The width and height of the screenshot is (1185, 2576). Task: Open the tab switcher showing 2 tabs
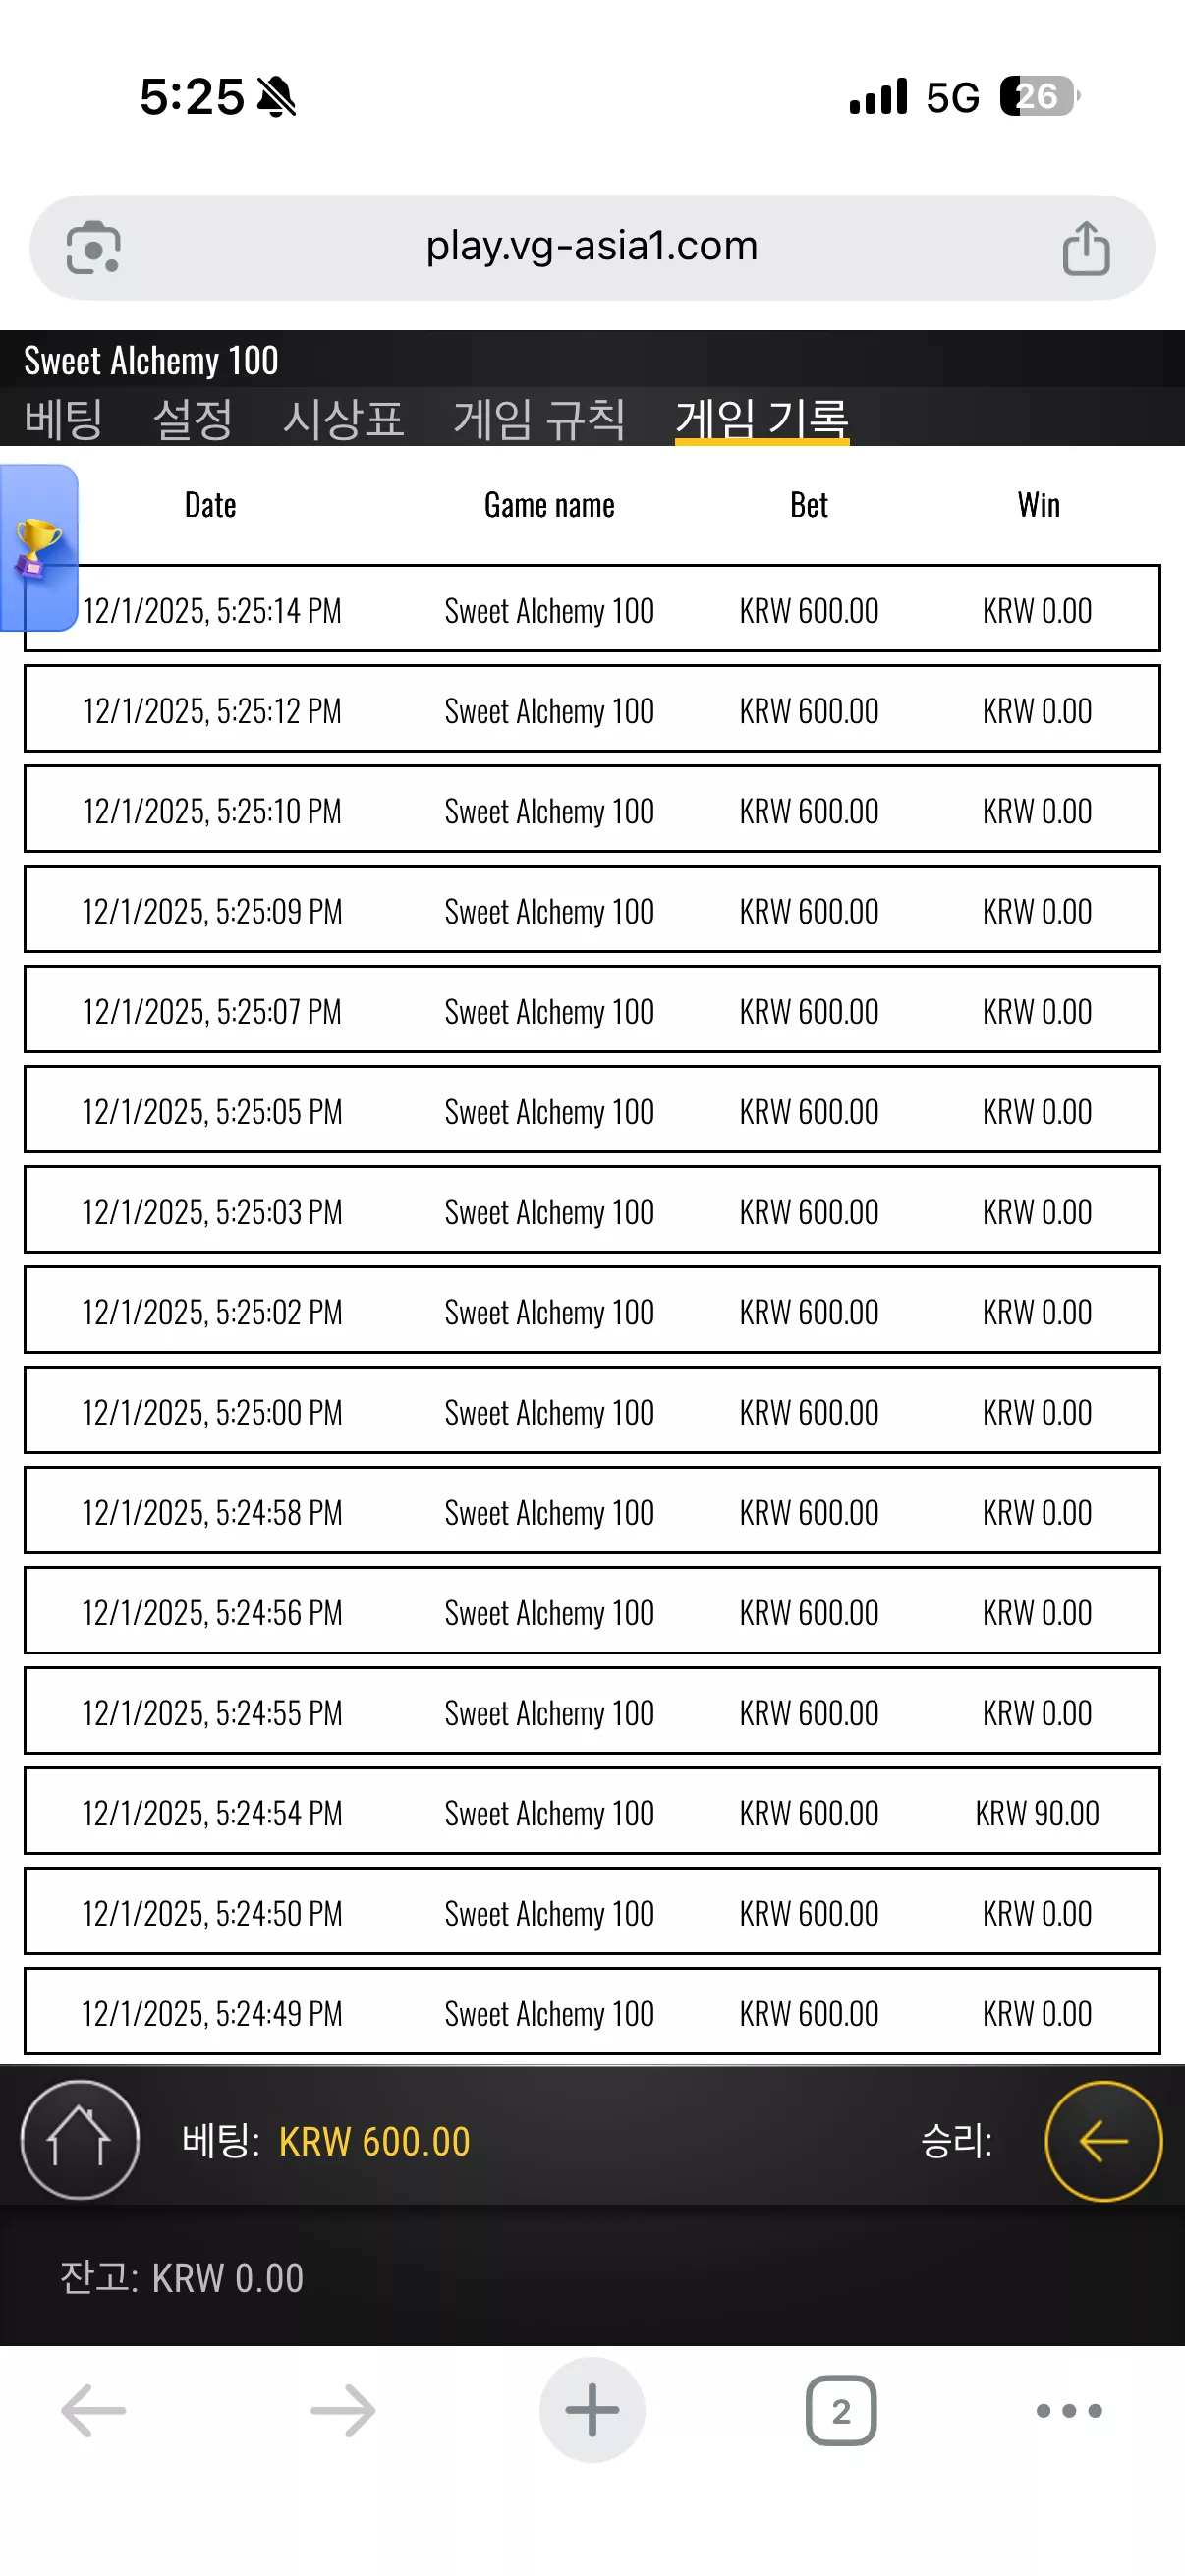point(841,2411)
